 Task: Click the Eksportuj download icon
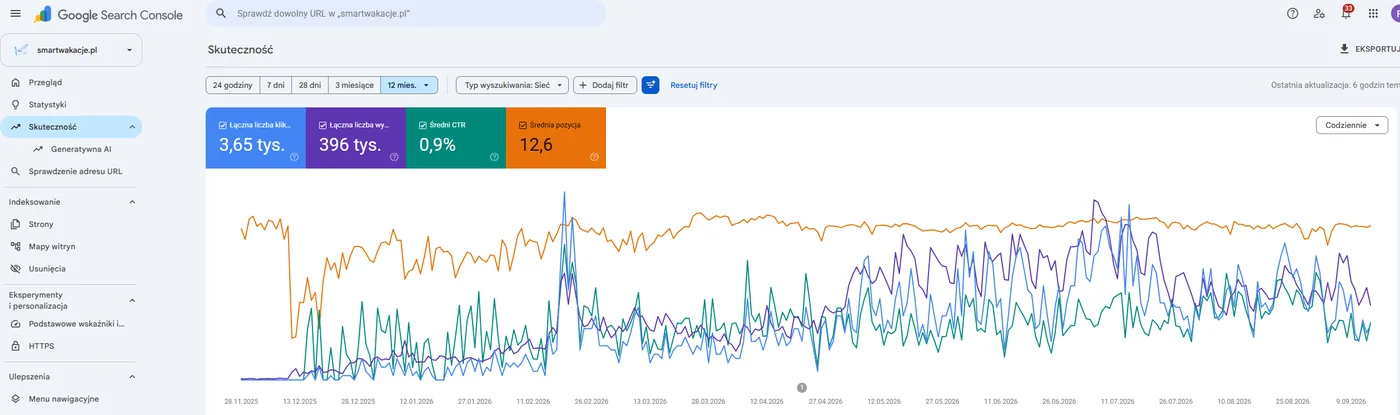click(x=1344, y=49)
